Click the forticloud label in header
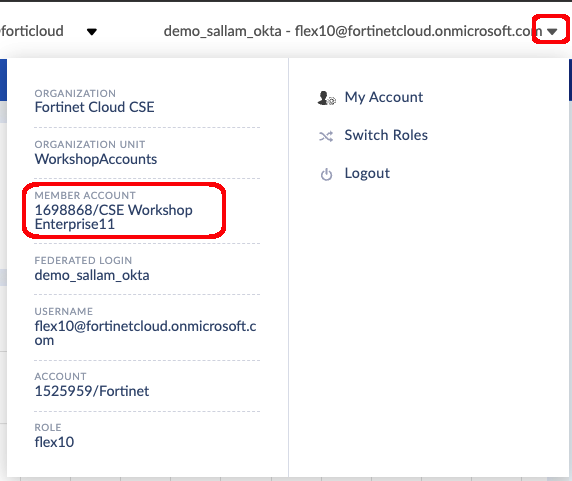The width and height of the screenshot is (572, 481). click(x=32, y=31)
